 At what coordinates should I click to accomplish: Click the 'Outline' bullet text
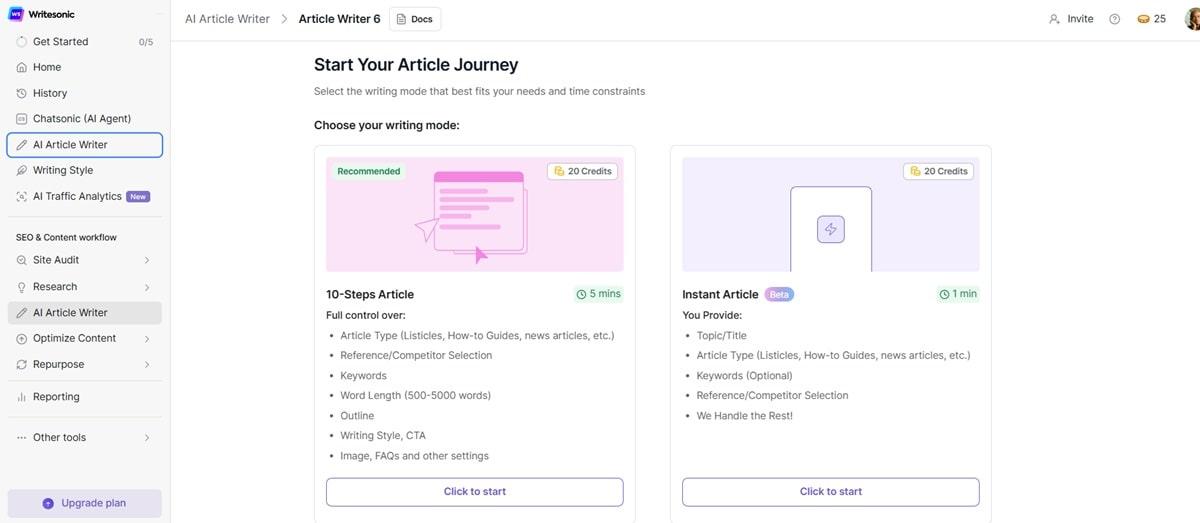357,416
